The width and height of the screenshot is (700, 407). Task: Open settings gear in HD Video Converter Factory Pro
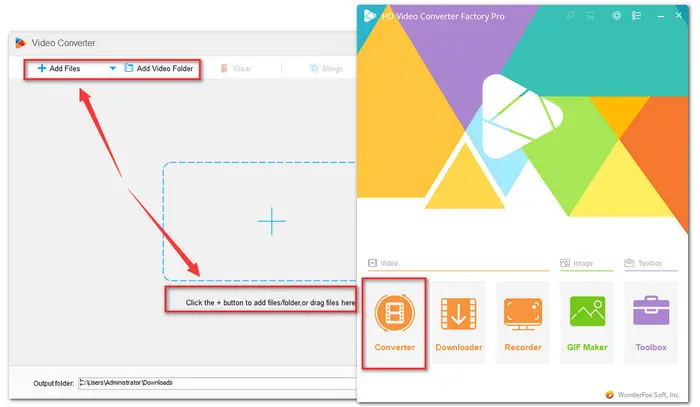(x=617, y=16)
